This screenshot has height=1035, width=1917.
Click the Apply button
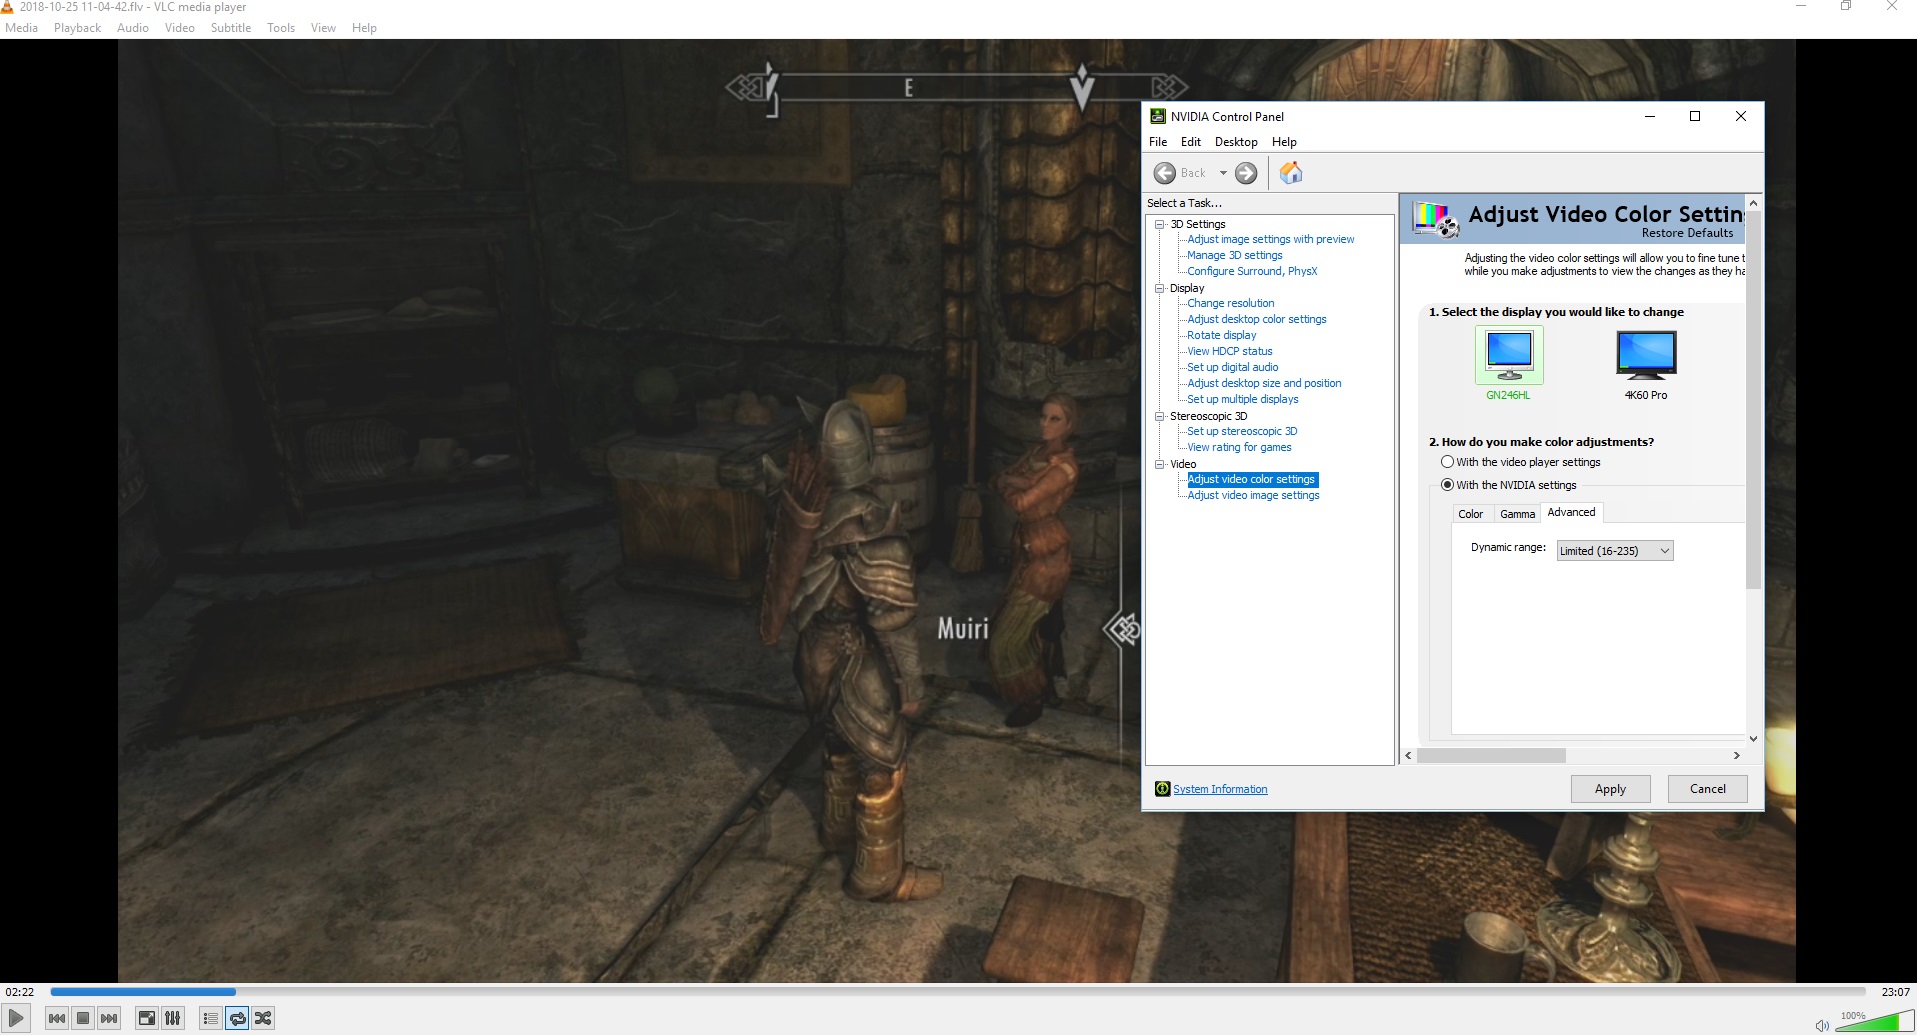coord(1610,789)
